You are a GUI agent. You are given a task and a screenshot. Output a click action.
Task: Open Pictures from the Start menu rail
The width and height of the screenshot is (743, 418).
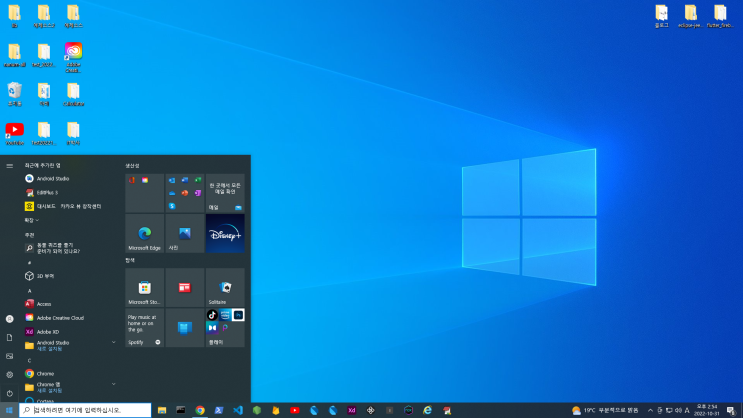[x=9, y=356]
